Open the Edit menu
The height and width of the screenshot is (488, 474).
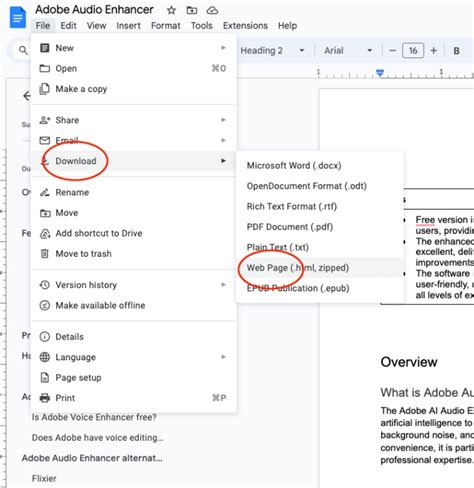(68, 26)
